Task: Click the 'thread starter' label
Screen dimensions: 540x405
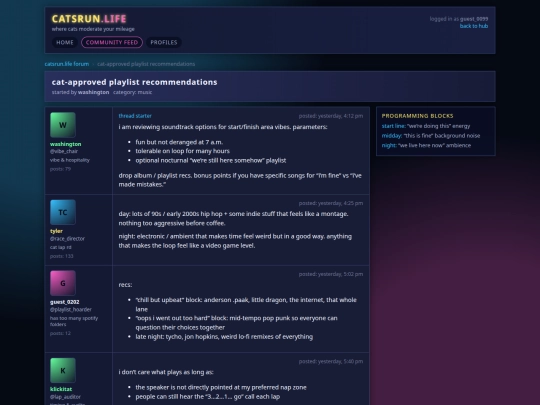Action: tap(135, 116)
